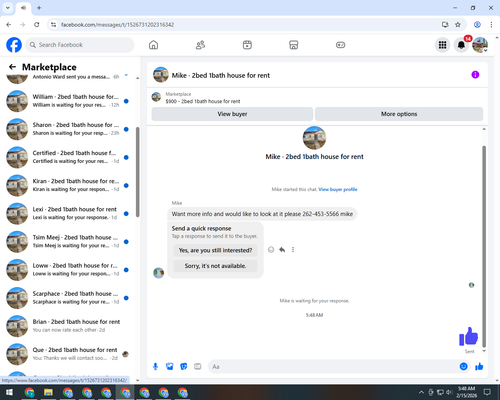This screenshot has height=400, width=500.
Task: Click the back arrow next to Marketplace
Action: coord(12,67)
